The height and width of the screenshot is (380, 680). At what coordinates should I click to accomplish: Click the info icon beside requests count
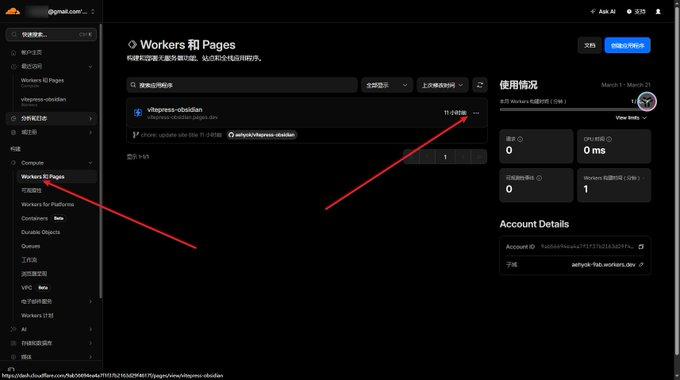pyautogui.click(x=520, y=139)
